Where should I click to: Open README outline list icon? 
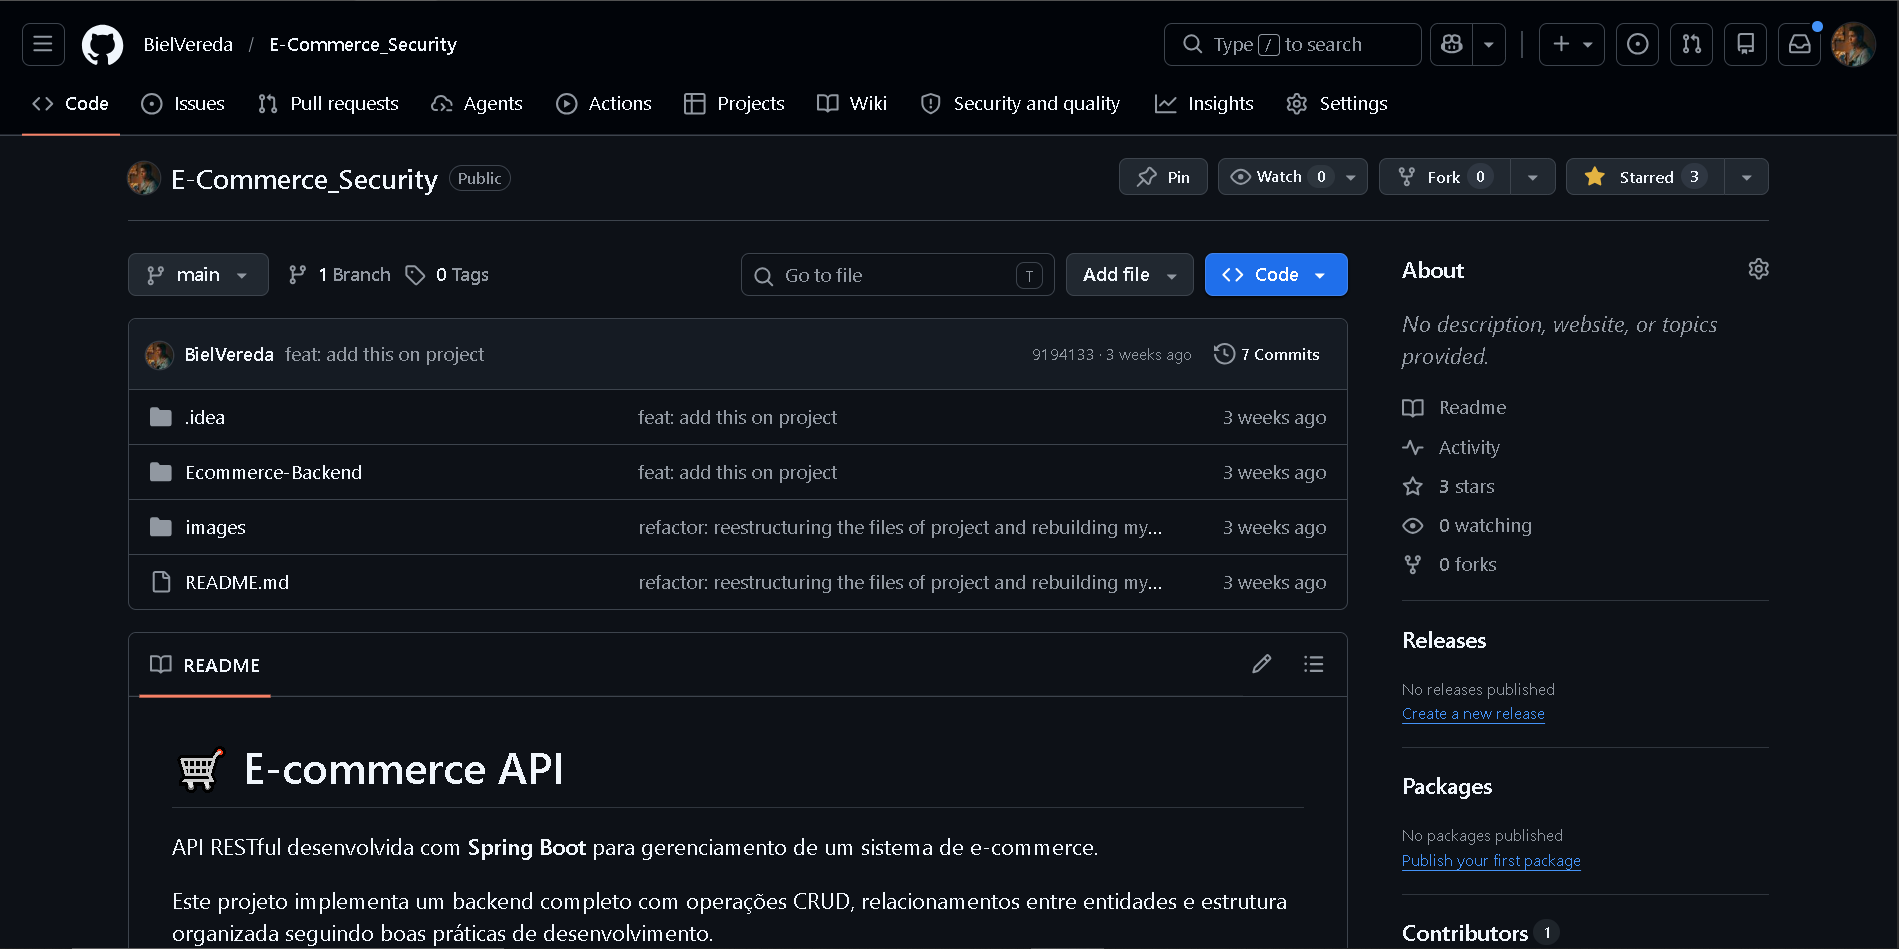1314,664
